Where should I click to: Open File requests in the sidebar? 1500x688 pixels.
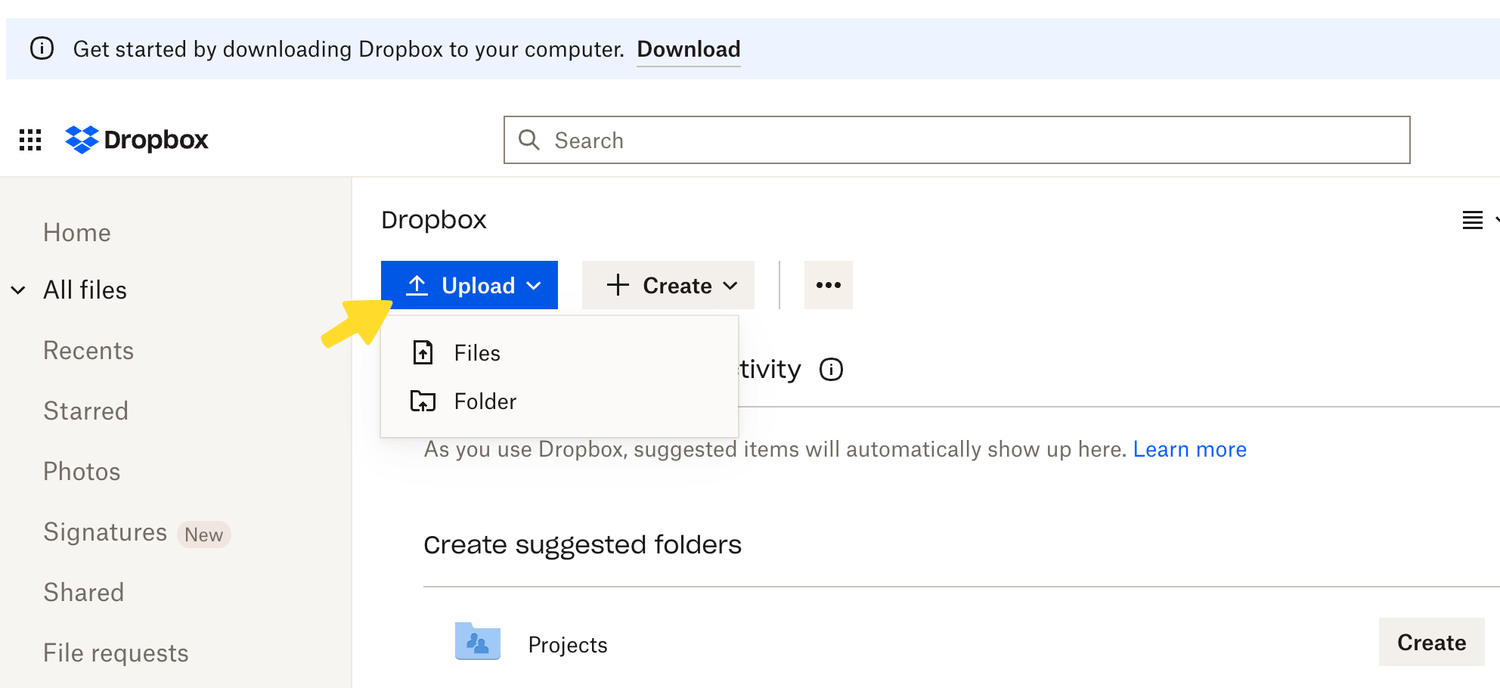116,653
